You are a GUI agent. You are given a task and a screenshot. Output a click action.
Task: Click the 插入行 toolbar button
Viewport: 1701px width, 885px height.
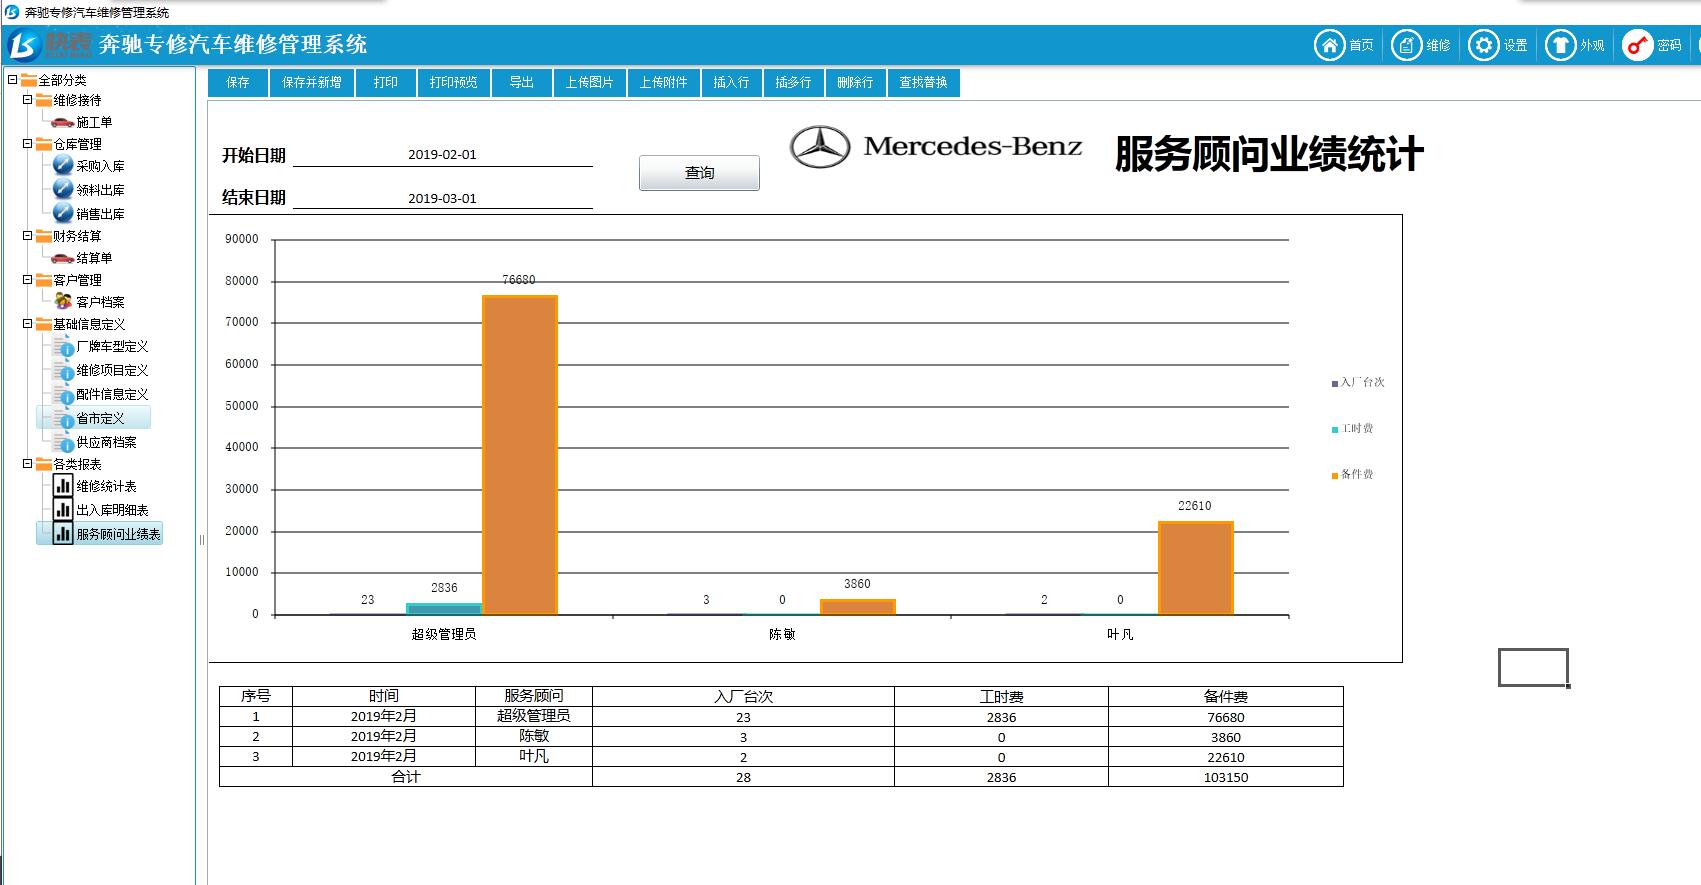[x=732, y=83]
